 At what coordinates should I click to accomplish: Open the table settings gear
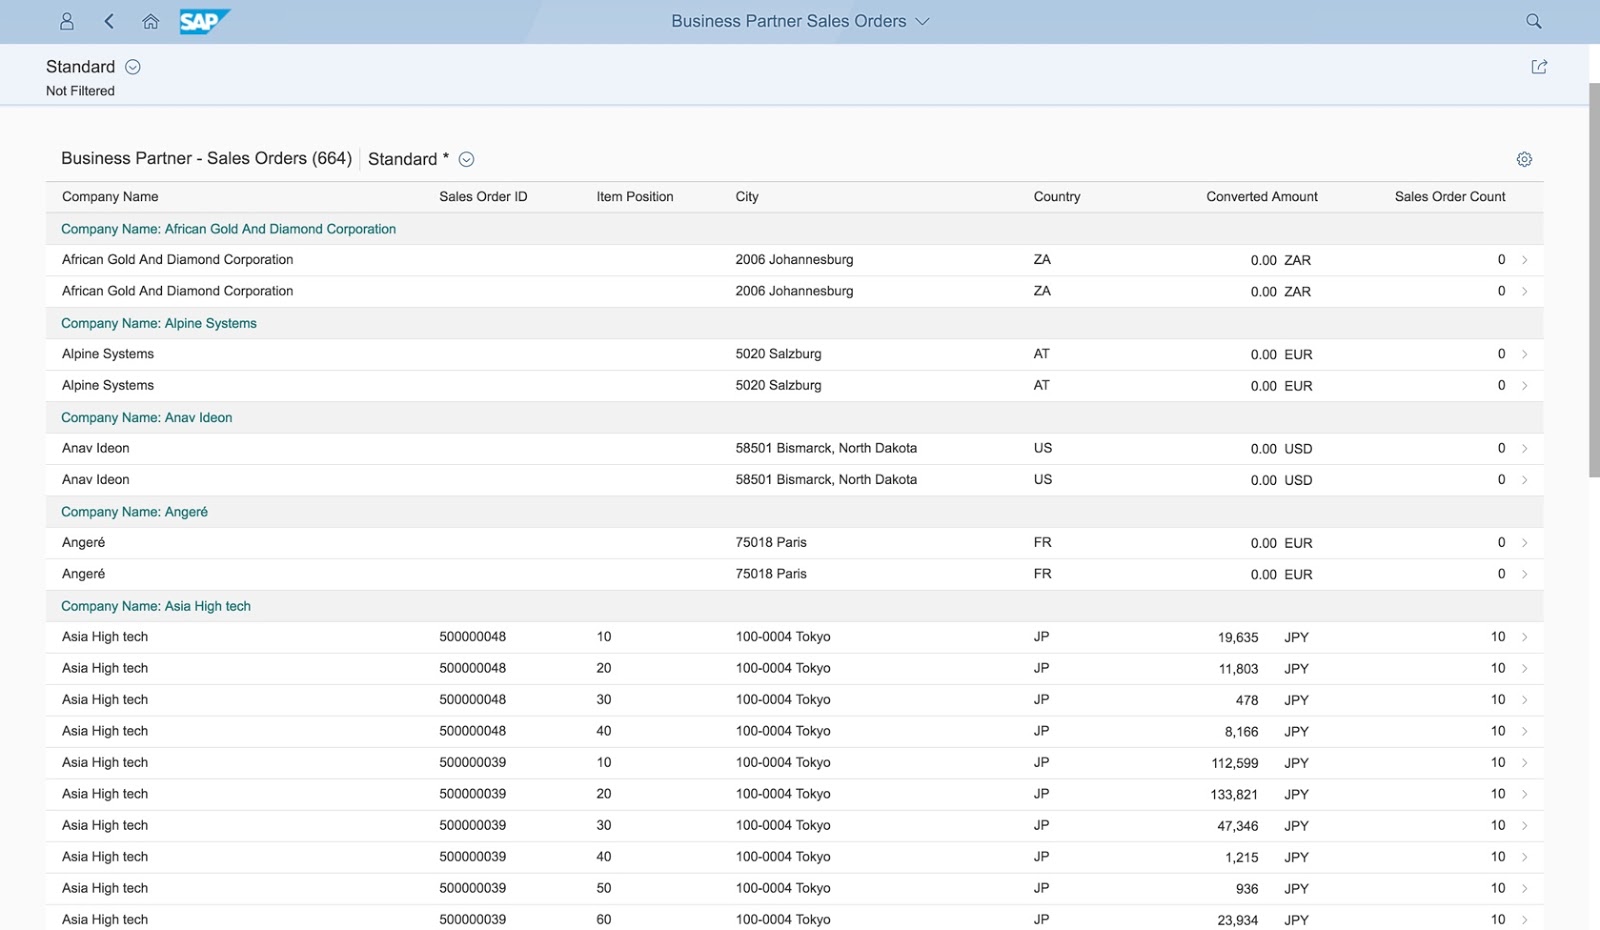tap(1523, 158)
